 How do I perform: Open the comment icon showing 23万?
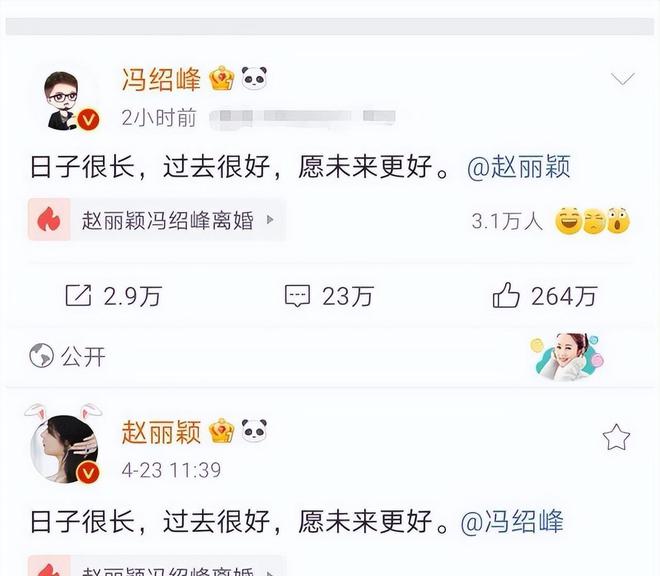(298, 296)
